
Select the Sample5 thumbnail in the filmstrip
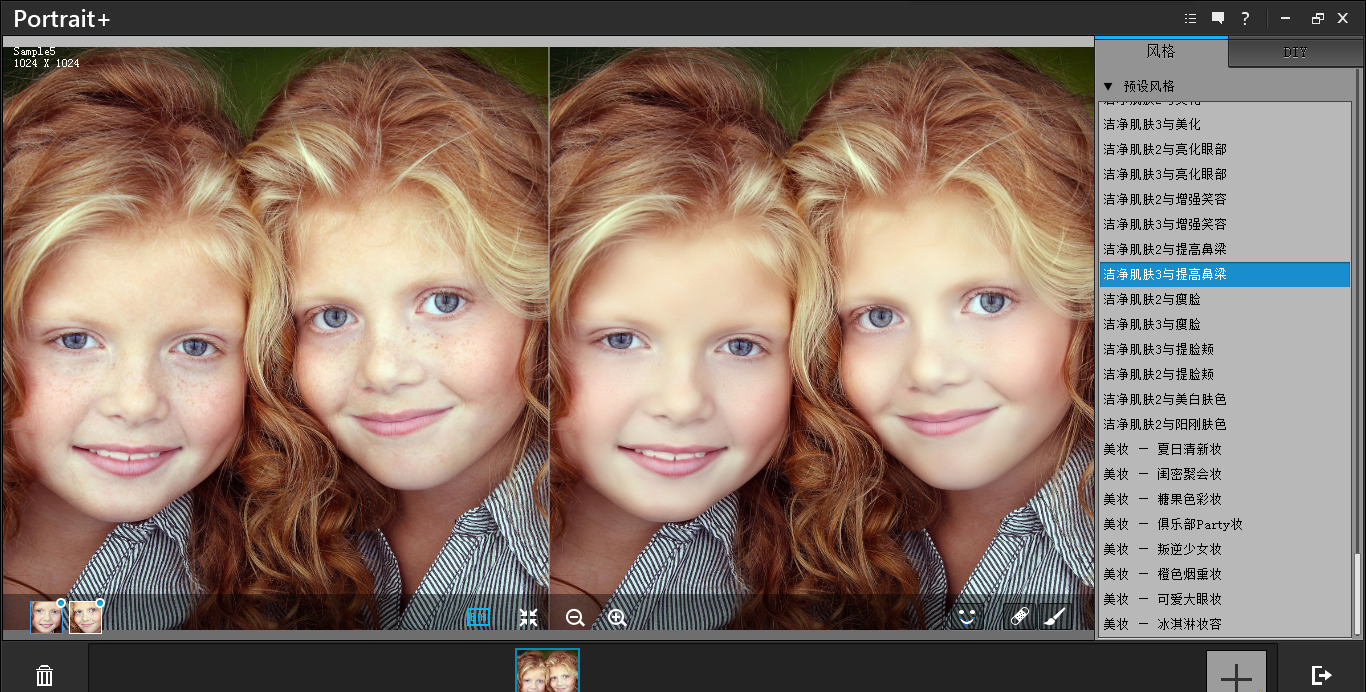(x=547, y=671)
